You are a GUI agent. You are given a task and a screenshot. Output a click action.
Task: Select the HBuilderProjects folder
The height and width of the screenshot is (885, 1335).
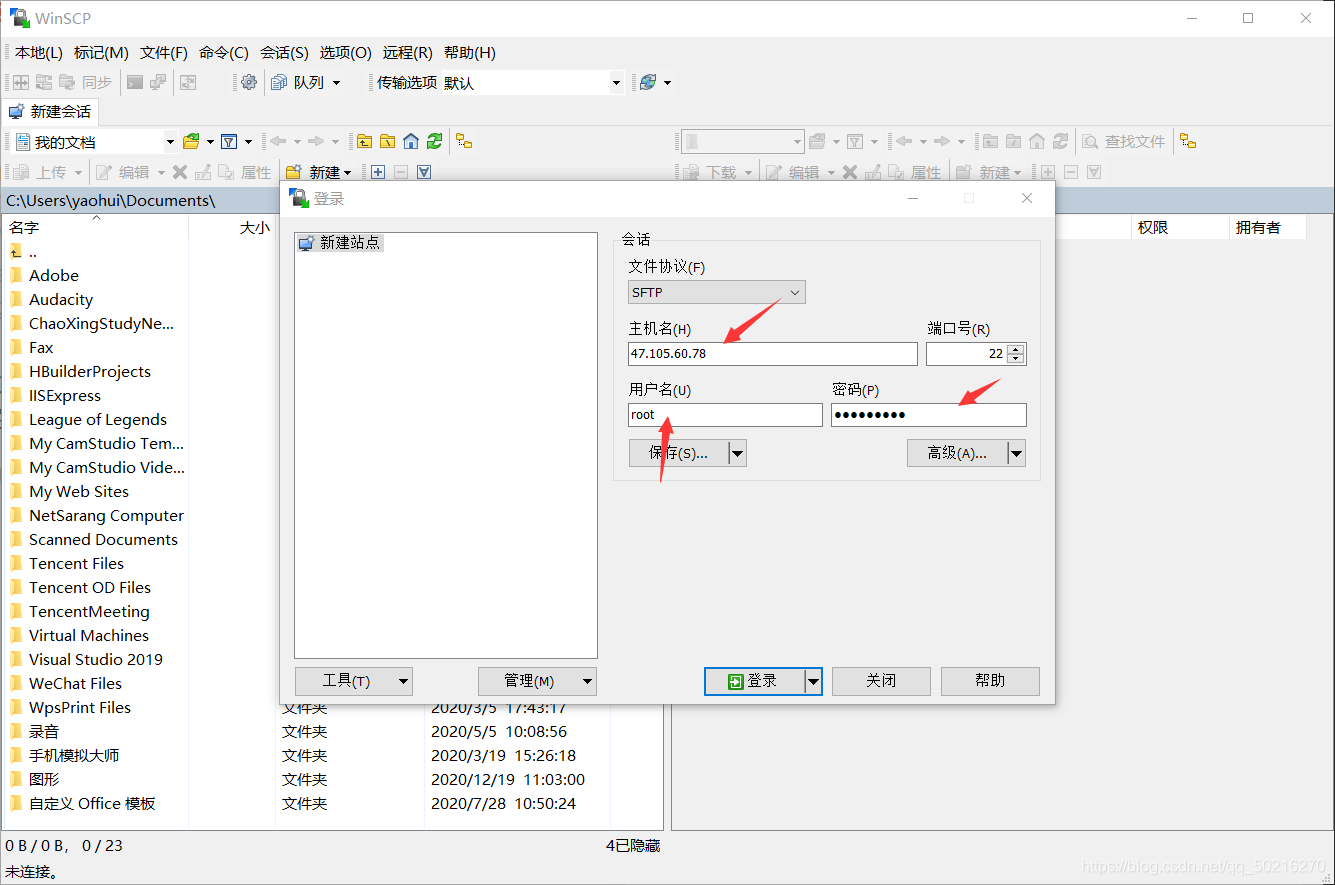(90, 371)
